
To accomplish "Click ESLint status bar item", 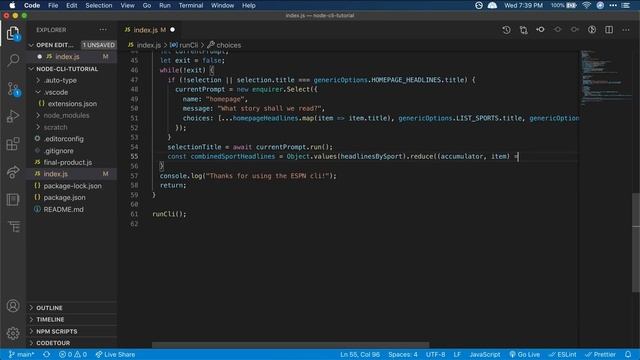I will (562, 354).
